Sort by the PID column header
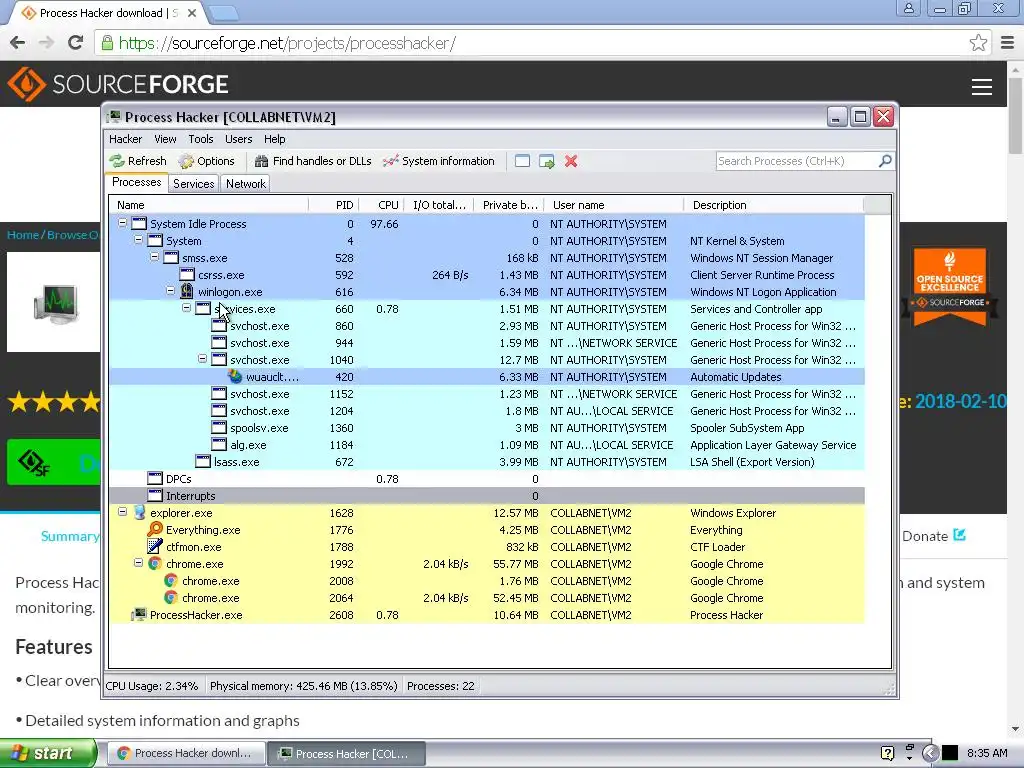The height and width of the screenshot is (768, 1024). tap(333, 205)
